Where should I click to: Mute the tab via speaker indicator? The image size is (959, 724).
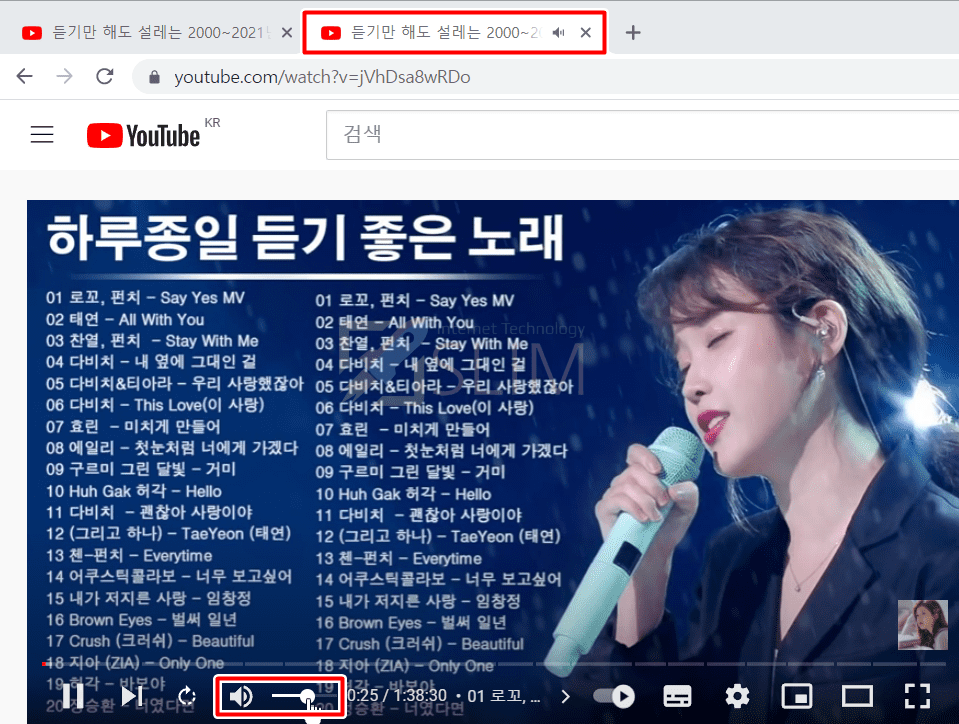[x=558, y=32]
